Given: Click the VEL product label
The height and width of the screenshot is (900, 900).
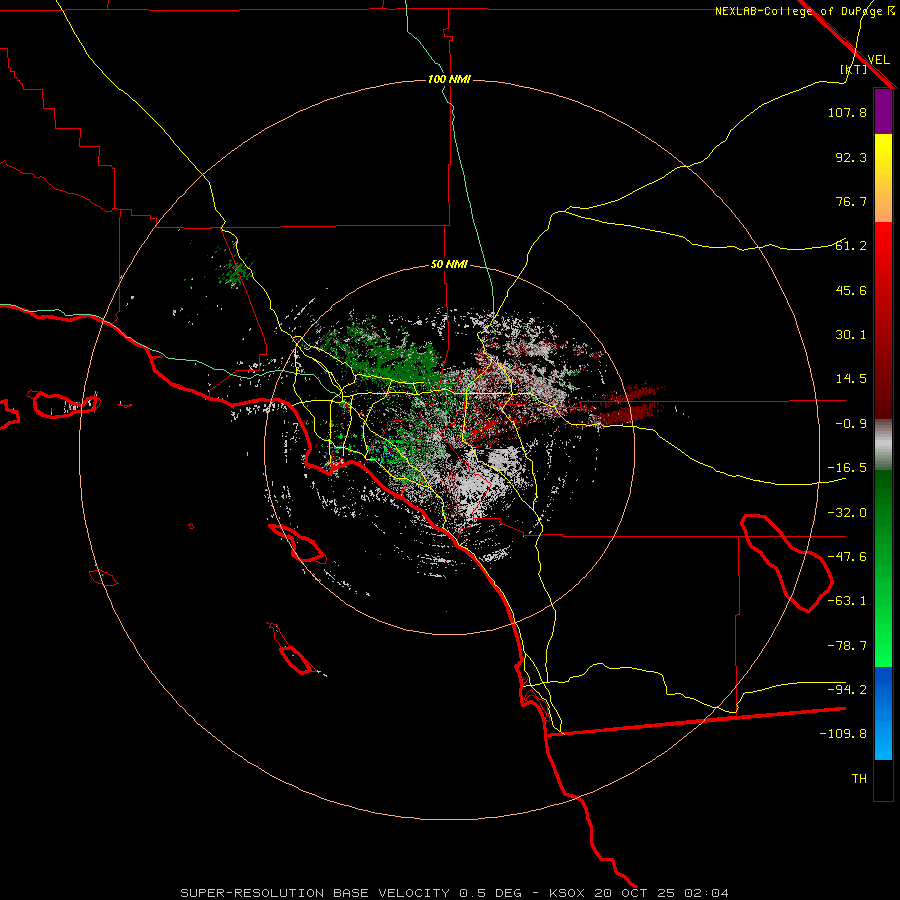Looking at the screenshot, I should coord(878,59).
